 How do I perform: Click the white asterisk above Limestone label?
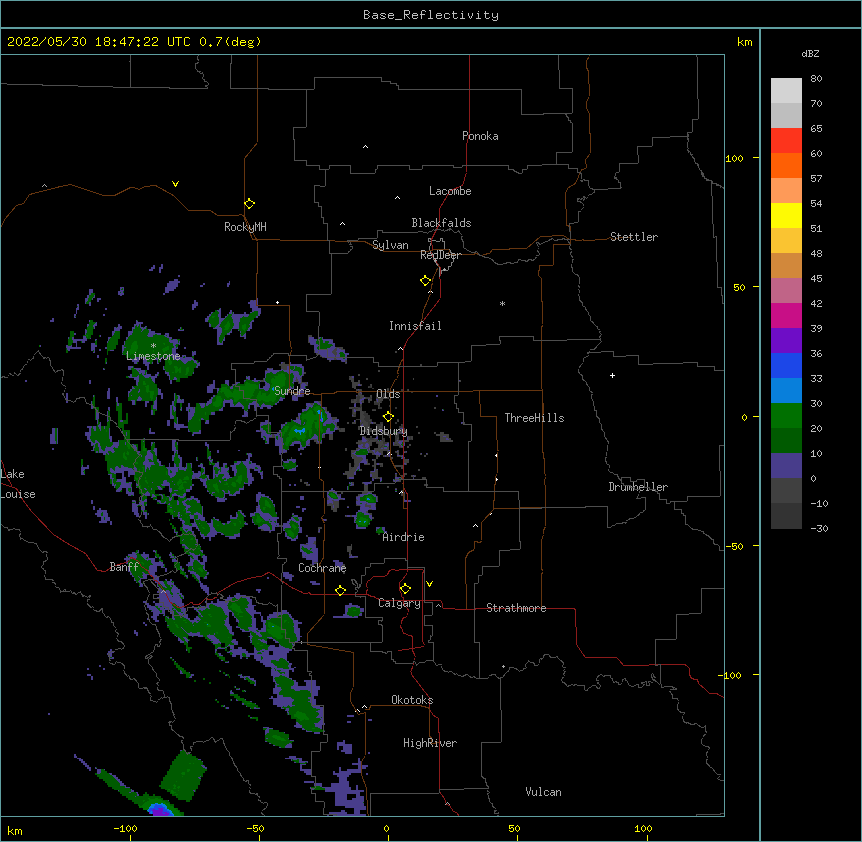tap(153, 346)
